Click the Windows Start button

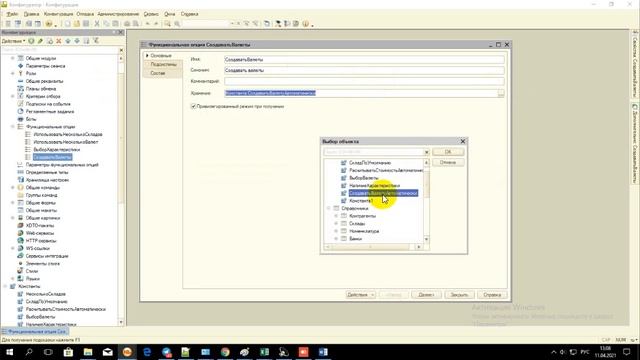pos(9,352)
